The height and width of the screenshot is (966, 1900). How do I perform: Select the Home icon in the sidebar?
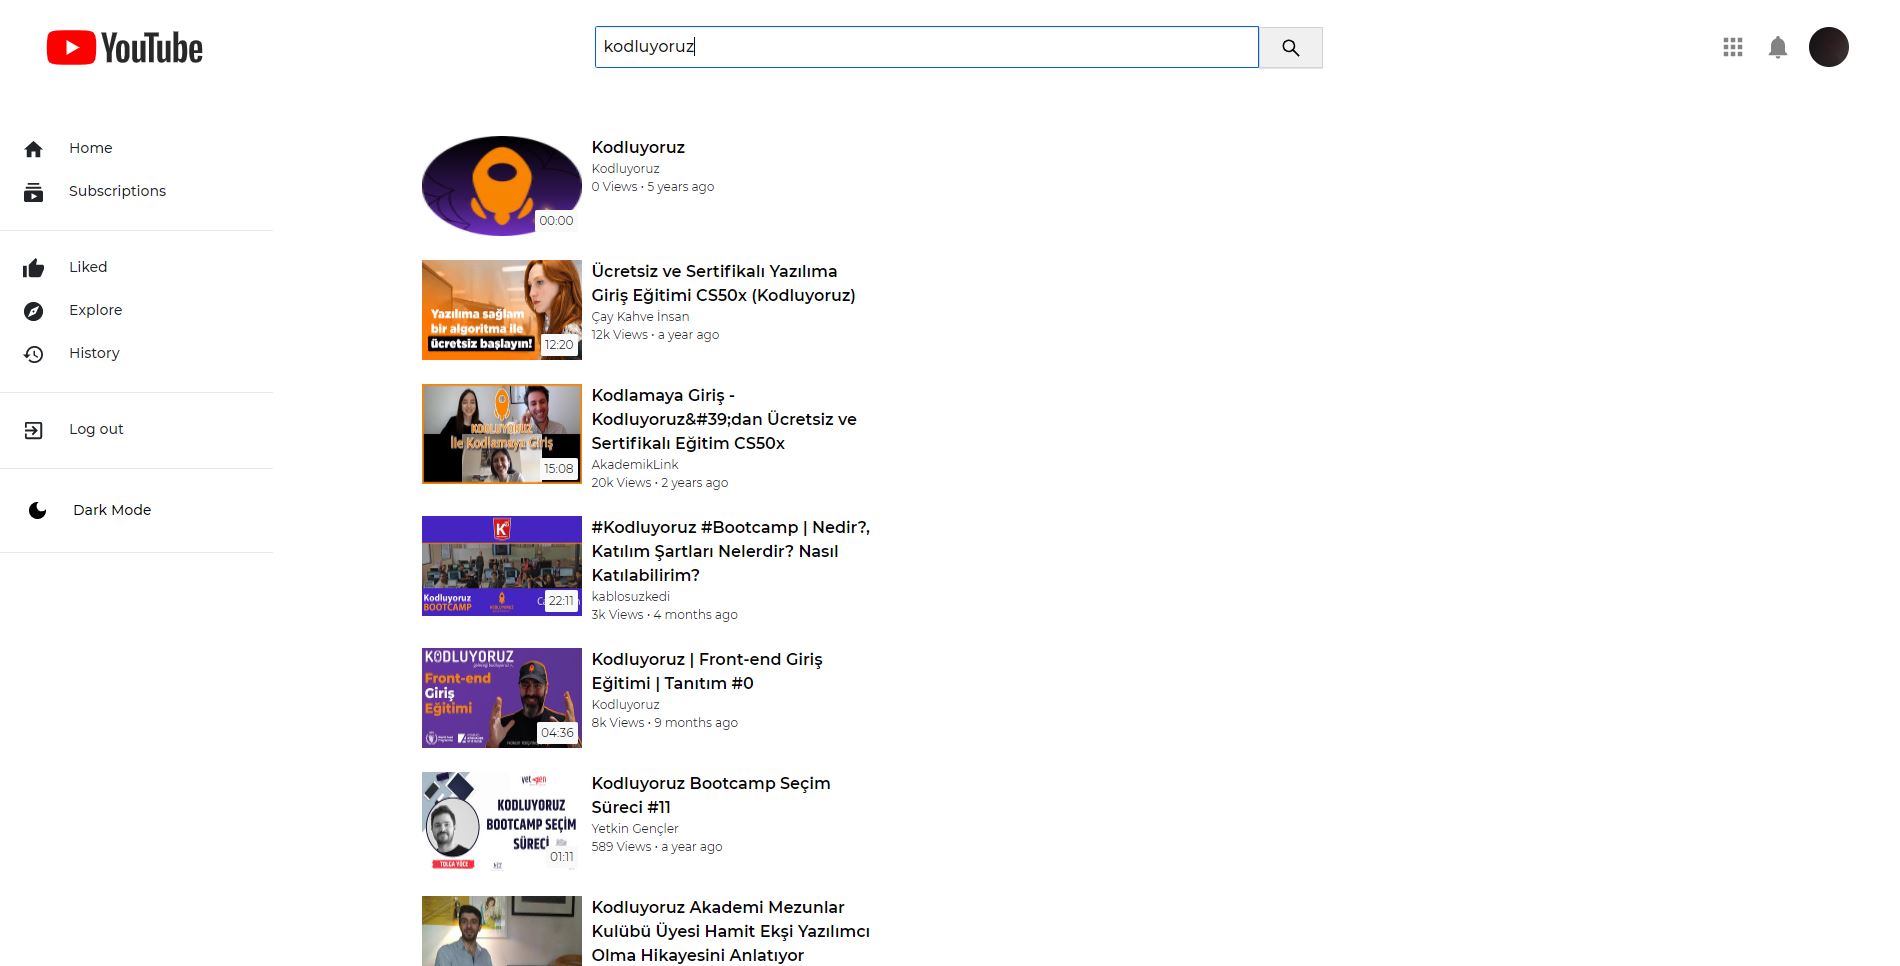click(x=34, y=148)
